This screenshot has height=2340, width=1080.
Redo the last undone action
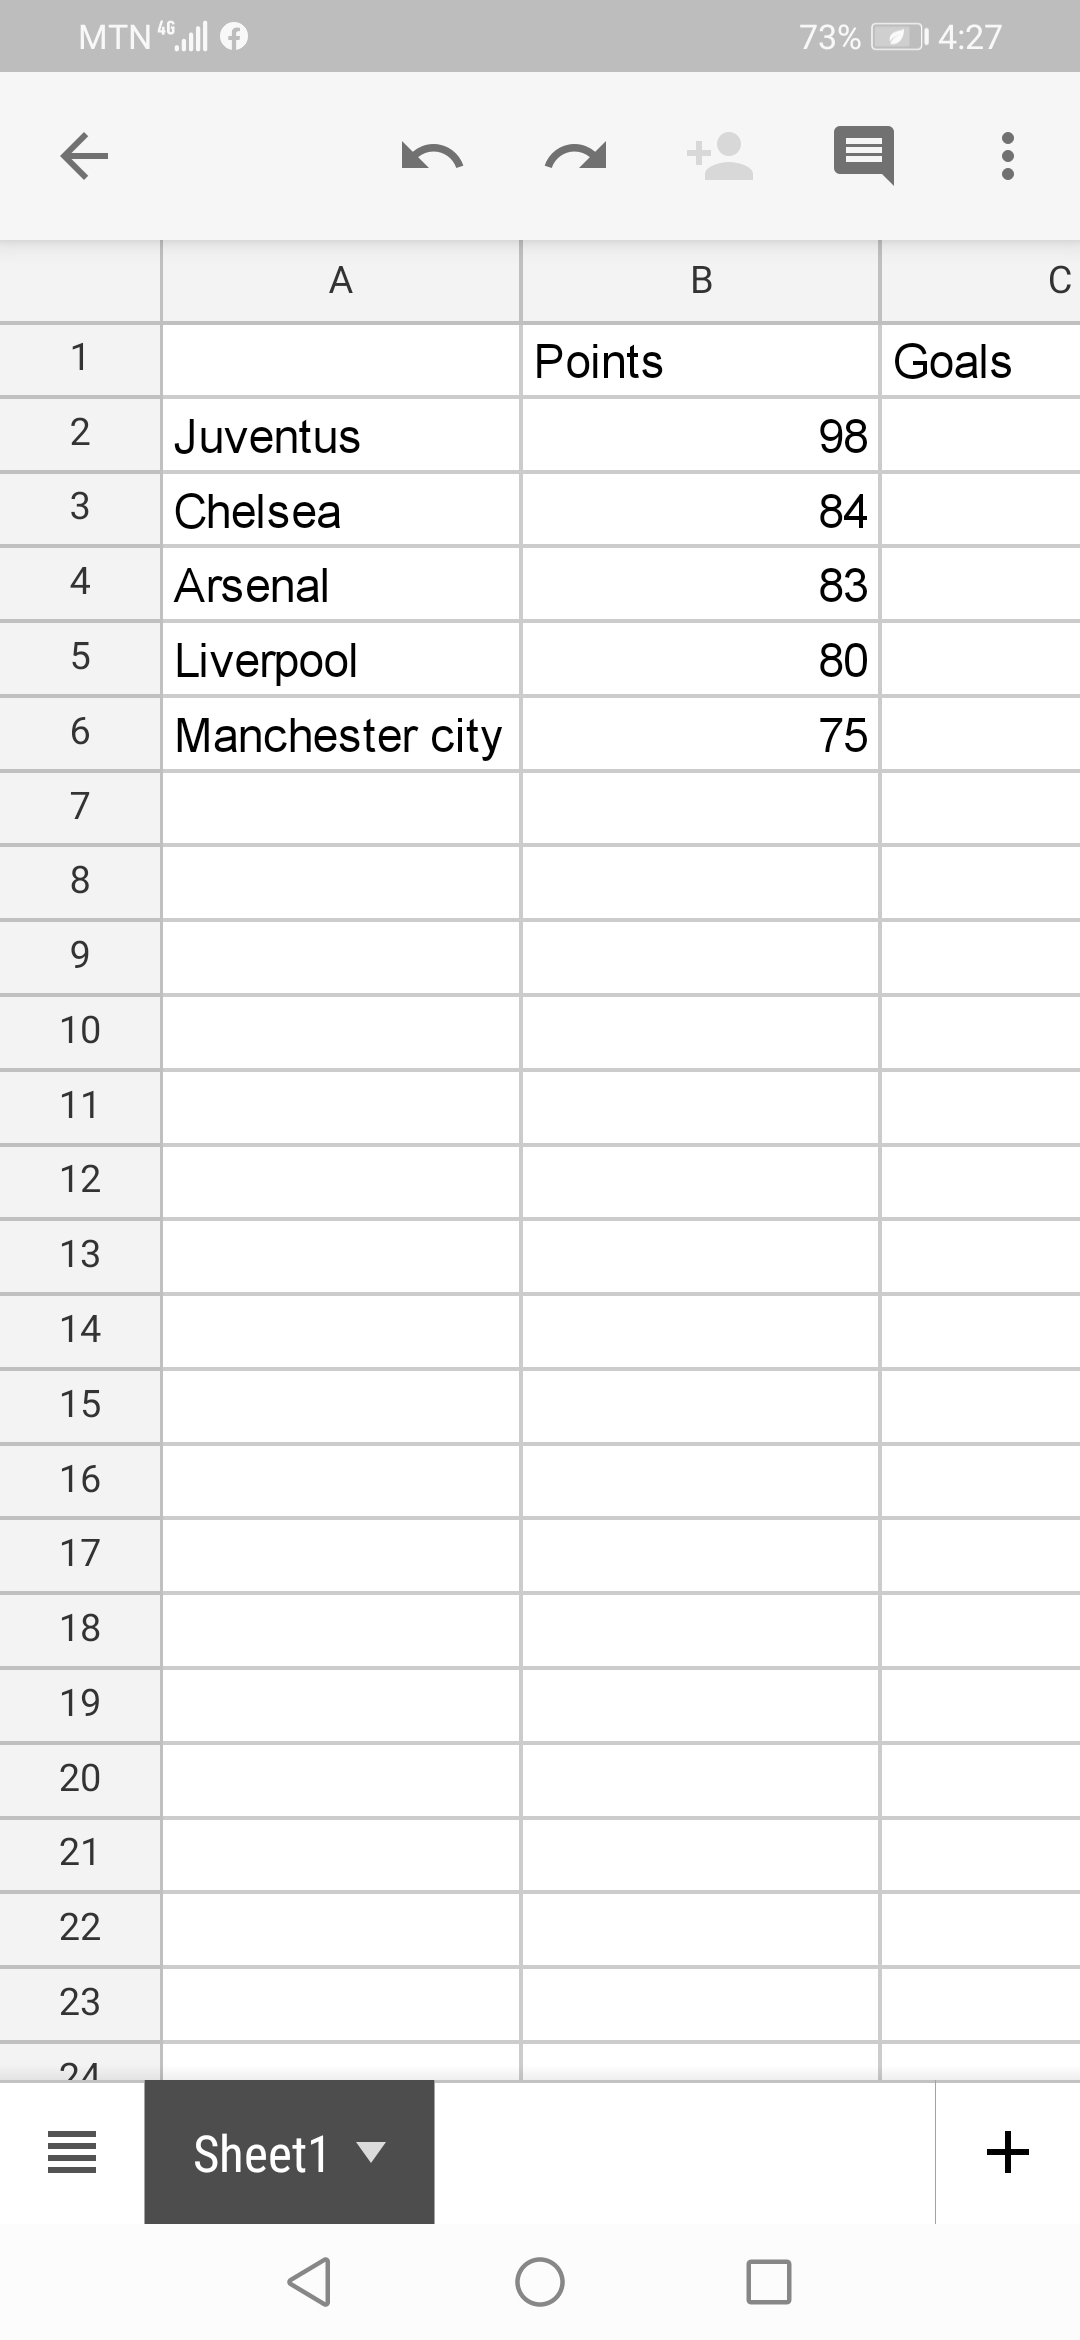click(x=576, y=156)
